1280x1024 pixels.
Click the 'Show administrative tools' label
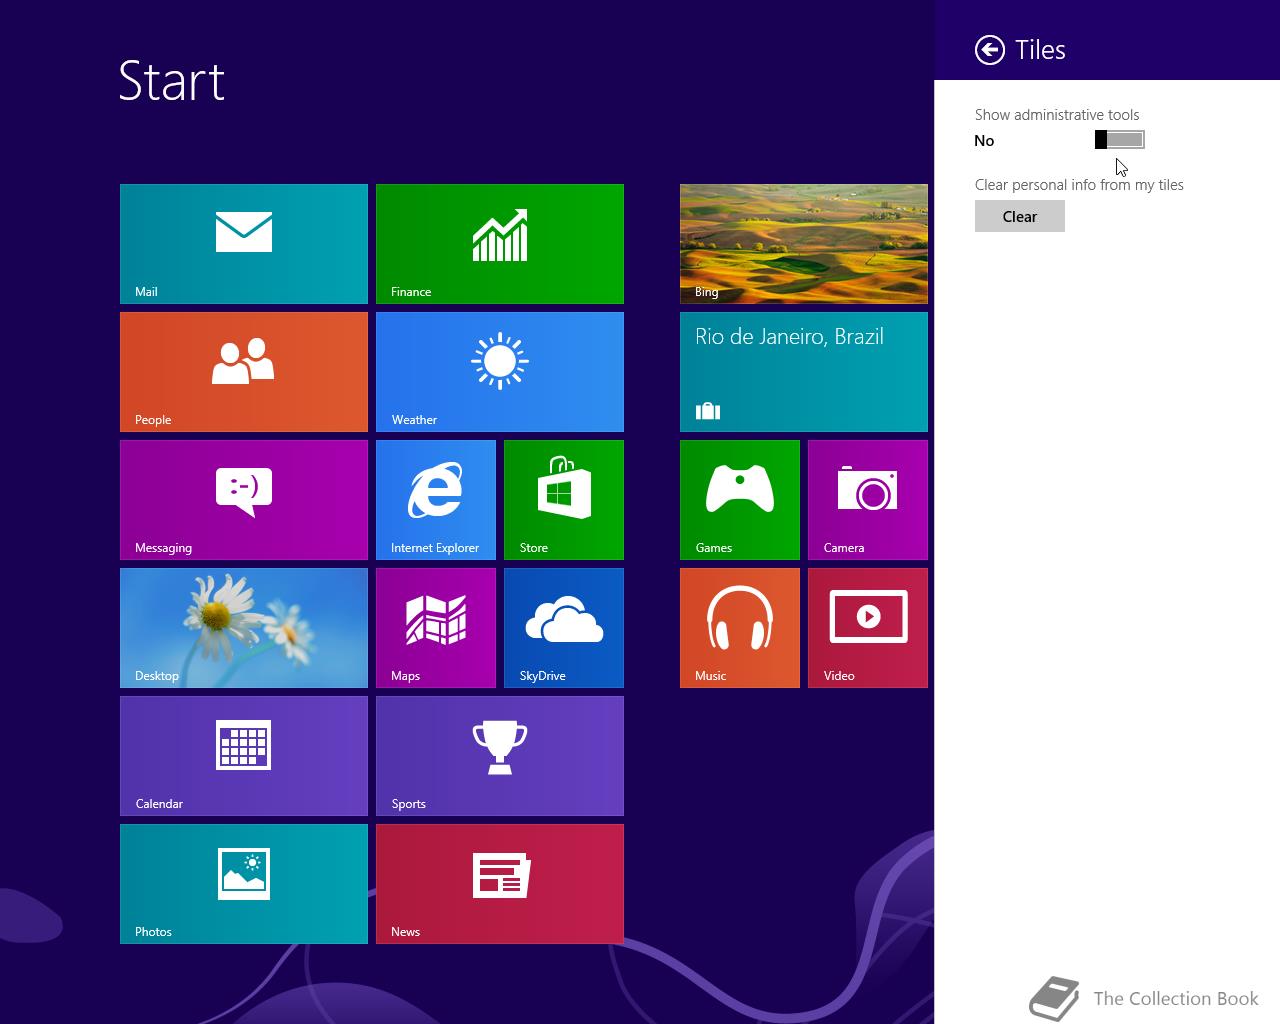[1057, 115]
